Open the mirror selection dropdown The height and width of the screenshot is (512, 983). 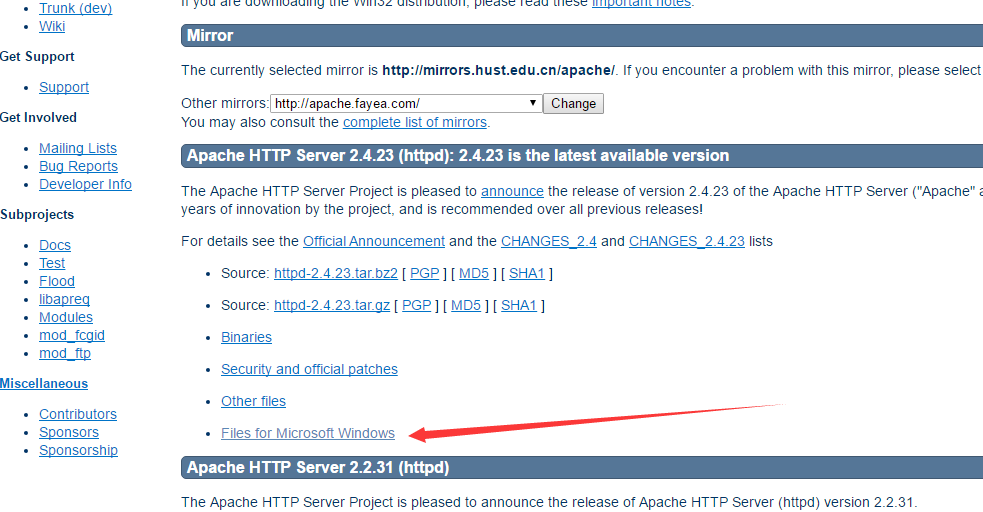point(406,103)
